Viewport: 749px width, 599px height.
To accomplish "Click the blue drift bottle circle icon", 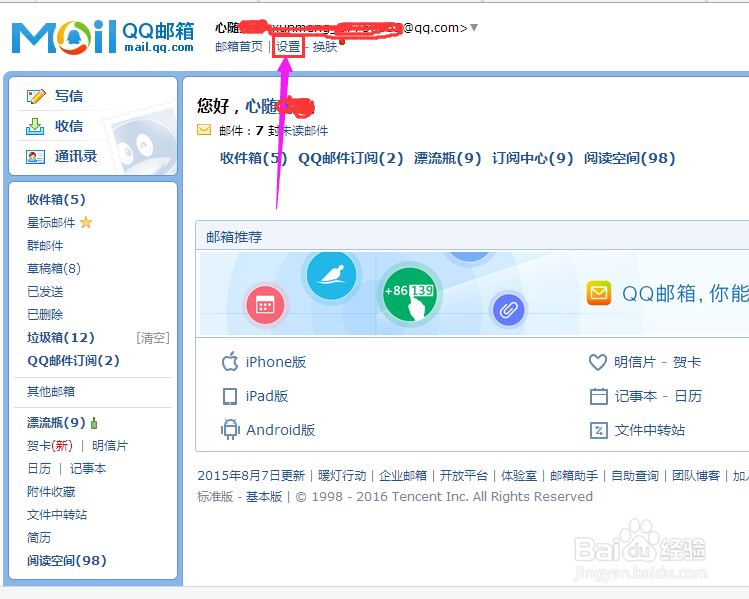I will point(332,276).
